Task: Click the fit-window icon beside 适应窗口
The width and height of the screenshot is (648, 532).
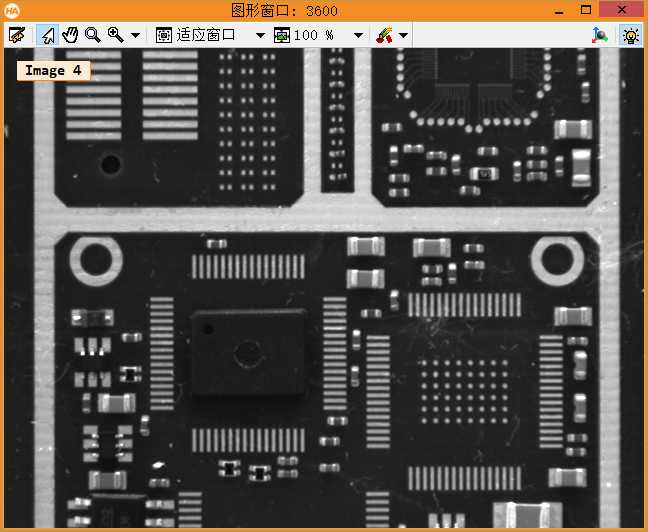Action: [164, 35]
